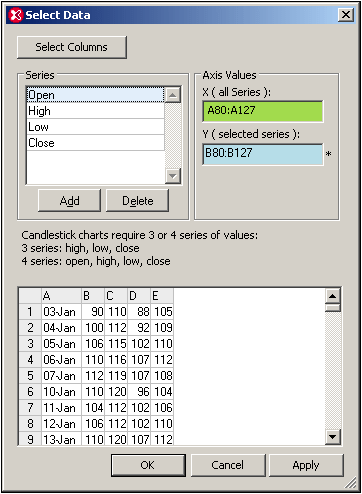Click the series list scroll down arrow
Image resolution: width=362 pixels, height=494 pixels.
tap(173, 176)
